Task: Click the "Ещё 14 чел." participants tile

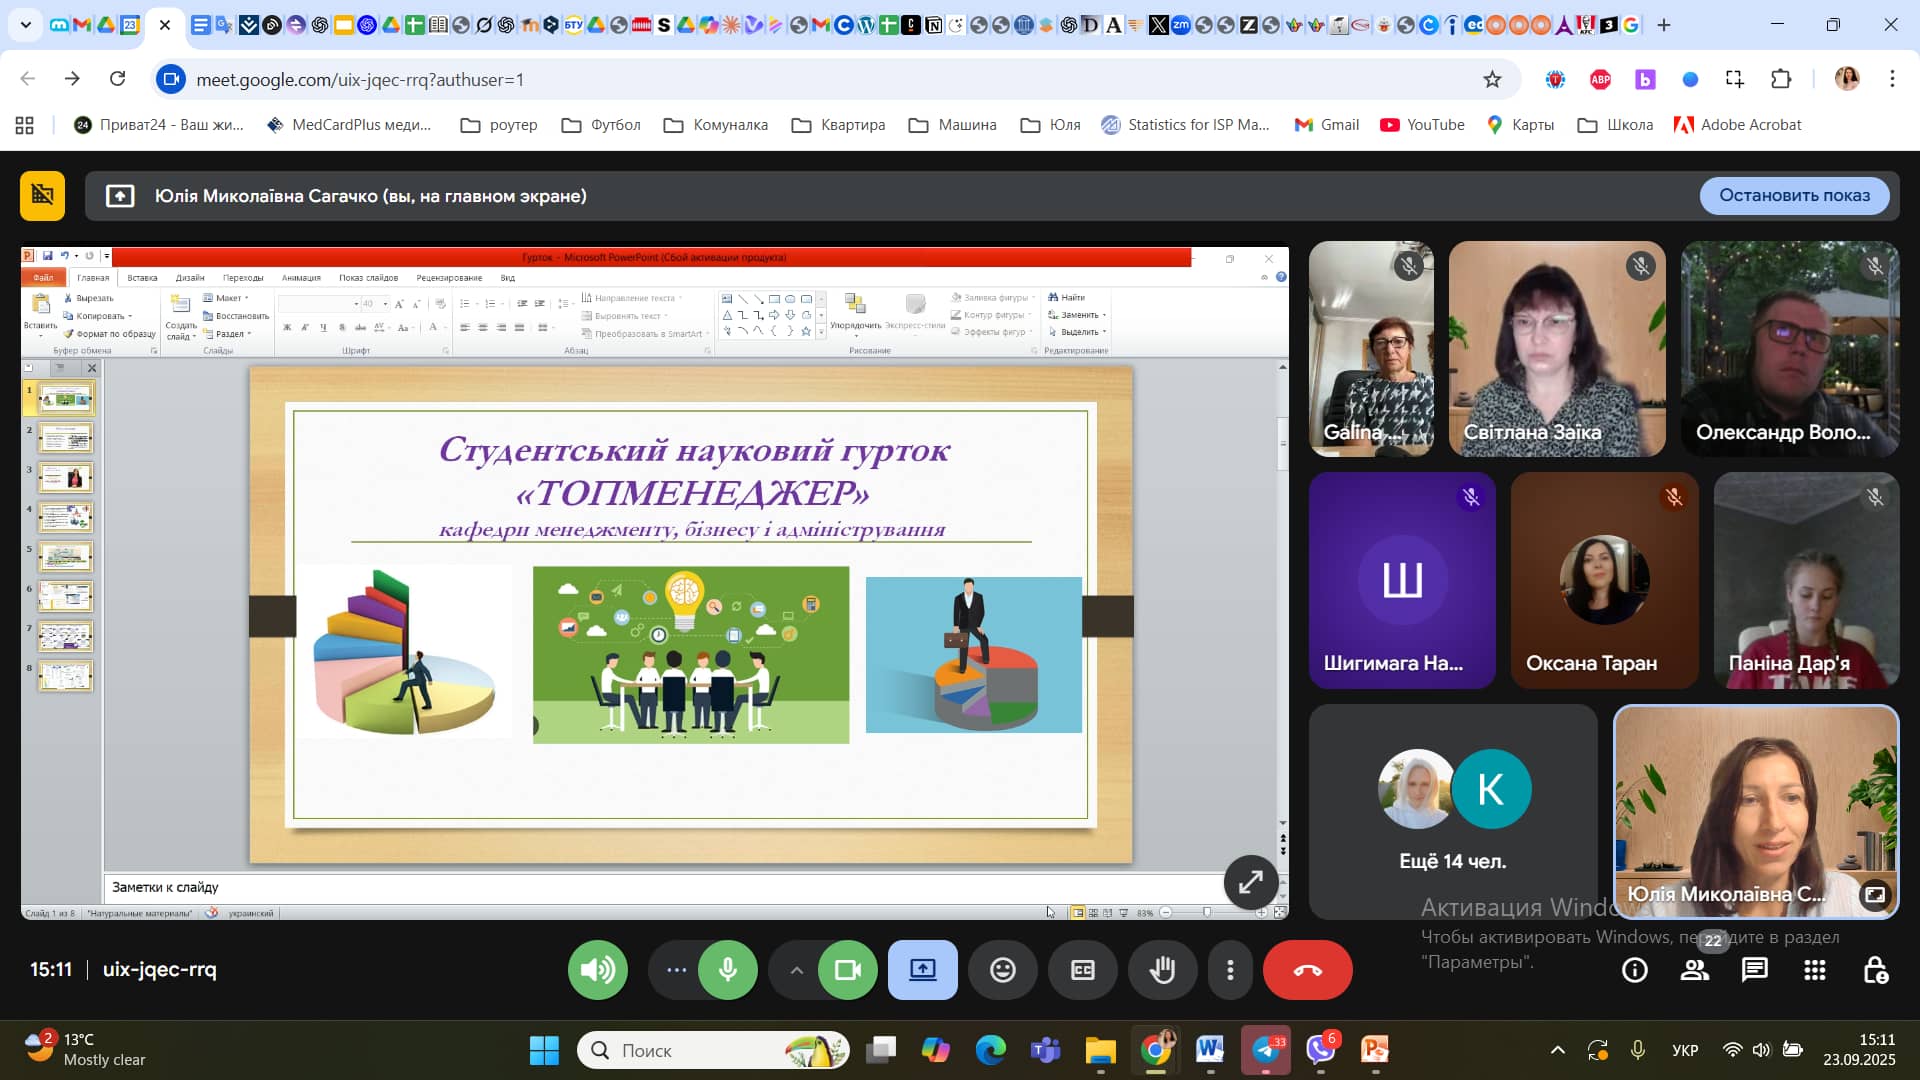Action: [x=1452, y=812]
